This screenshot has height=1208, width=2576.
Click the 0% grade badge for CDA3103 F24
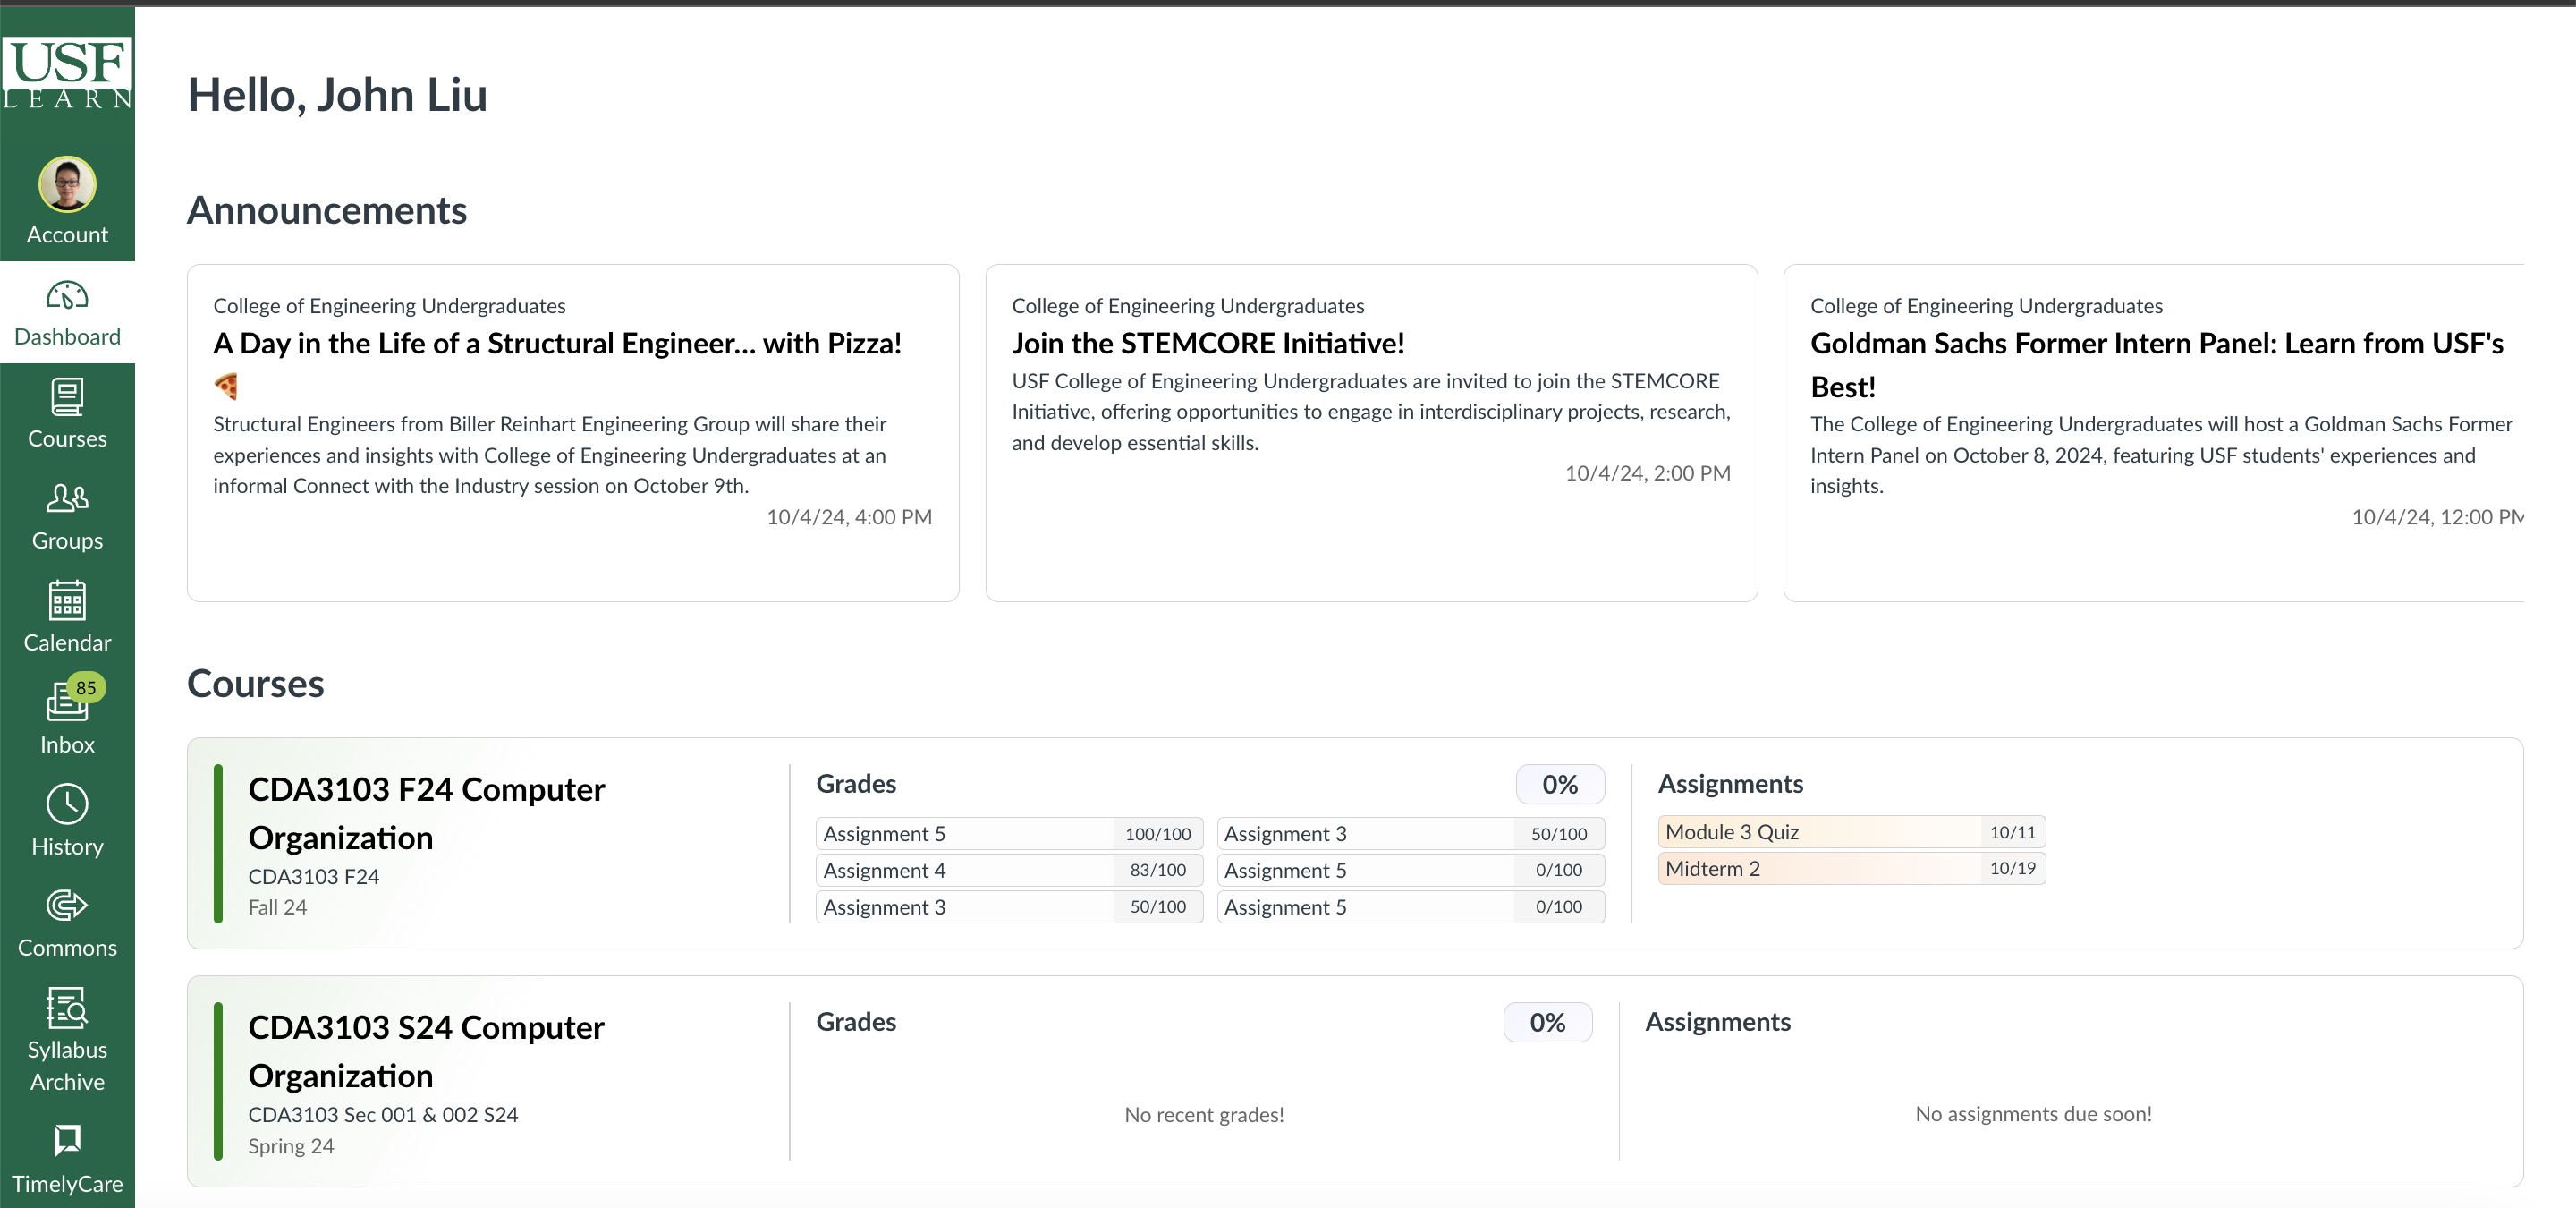[1559, 785]
